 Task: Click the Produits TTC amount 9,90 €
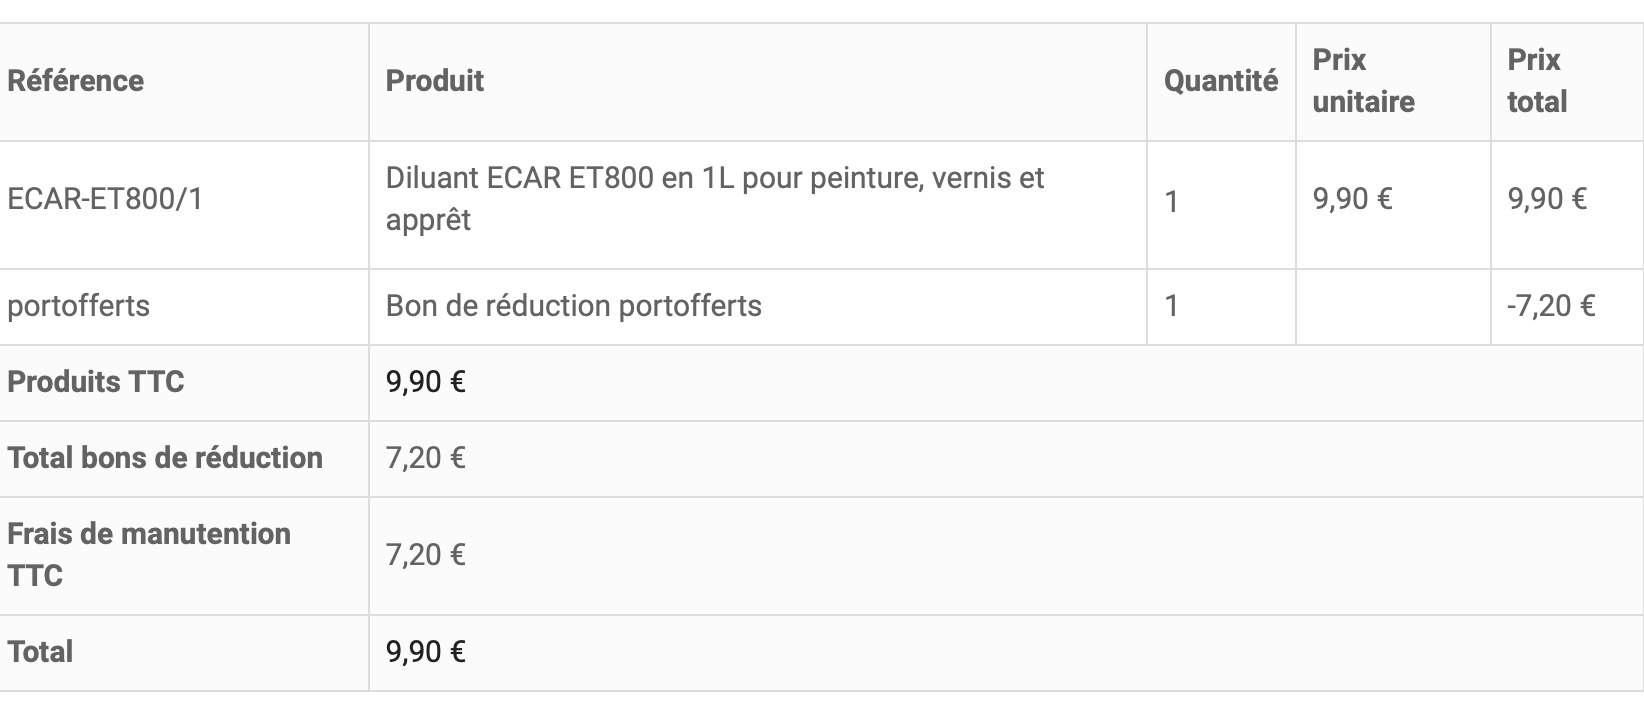[x=426, y=382]
